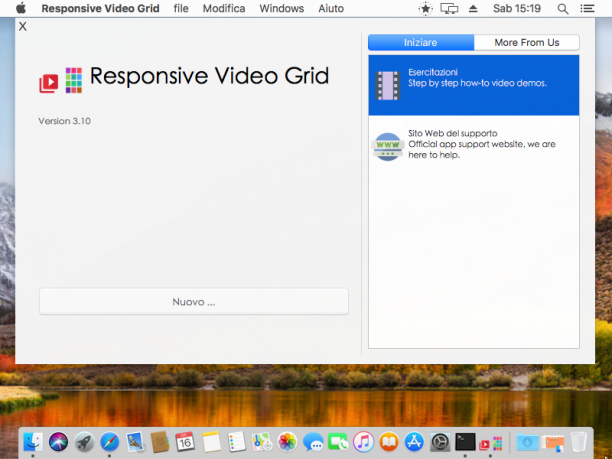Click Responsive Video Grid icon in dock

pos(491,443)
